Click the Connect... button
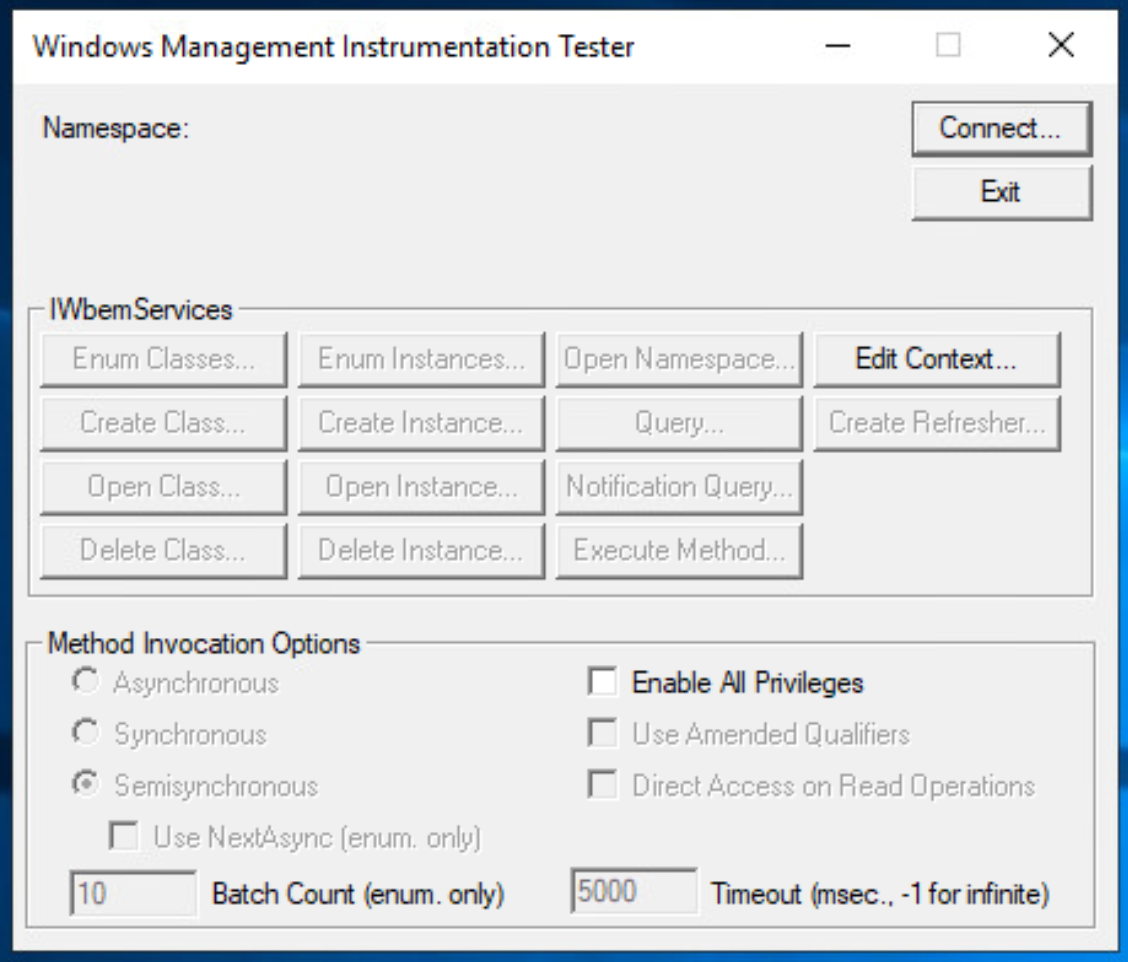1128x962 pixels. click(1001, 129)
